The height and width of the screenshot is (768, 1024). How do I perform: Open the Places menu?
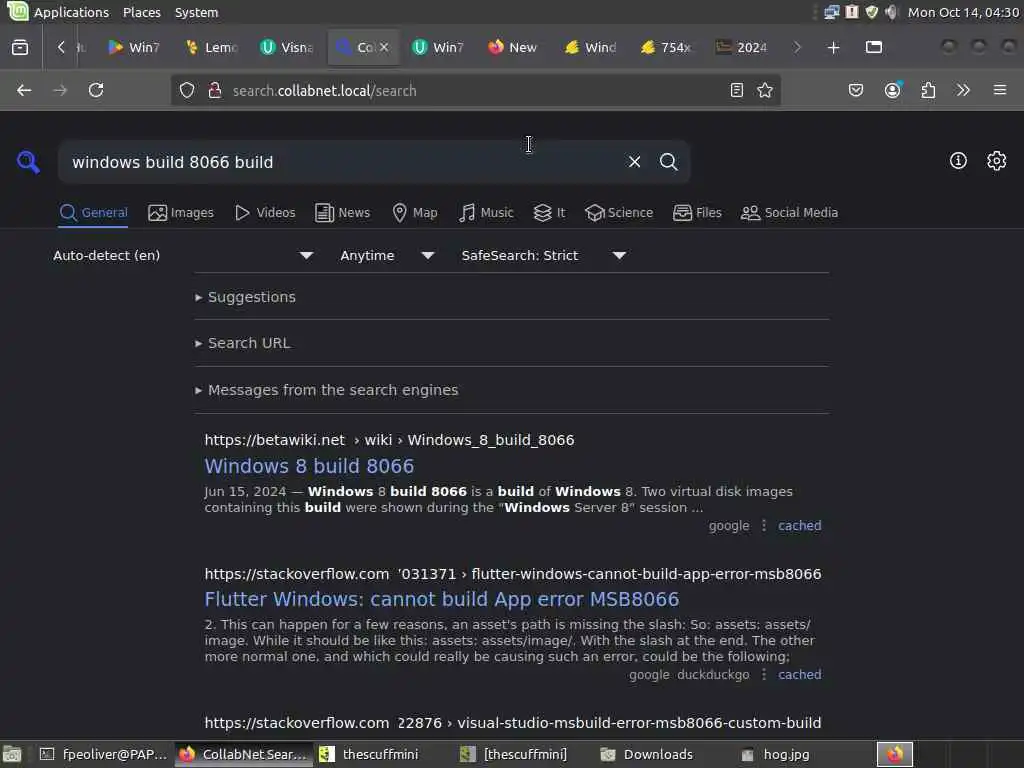(x=142, y=12)
